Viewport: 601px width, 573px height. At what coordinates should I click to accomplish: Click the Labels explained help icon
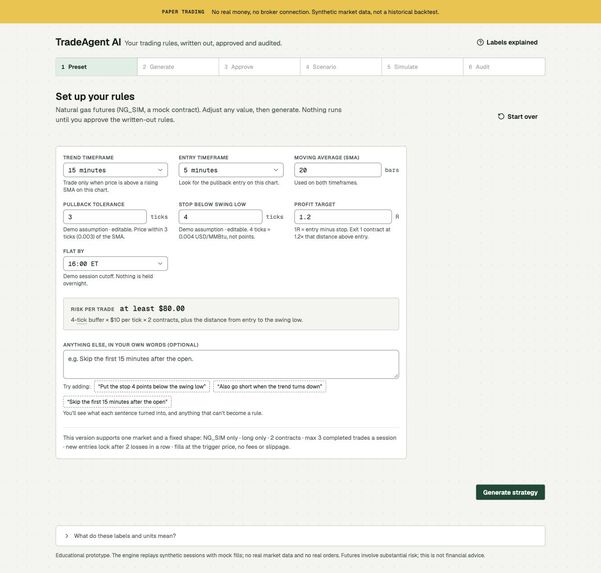[x=480, y=42]
